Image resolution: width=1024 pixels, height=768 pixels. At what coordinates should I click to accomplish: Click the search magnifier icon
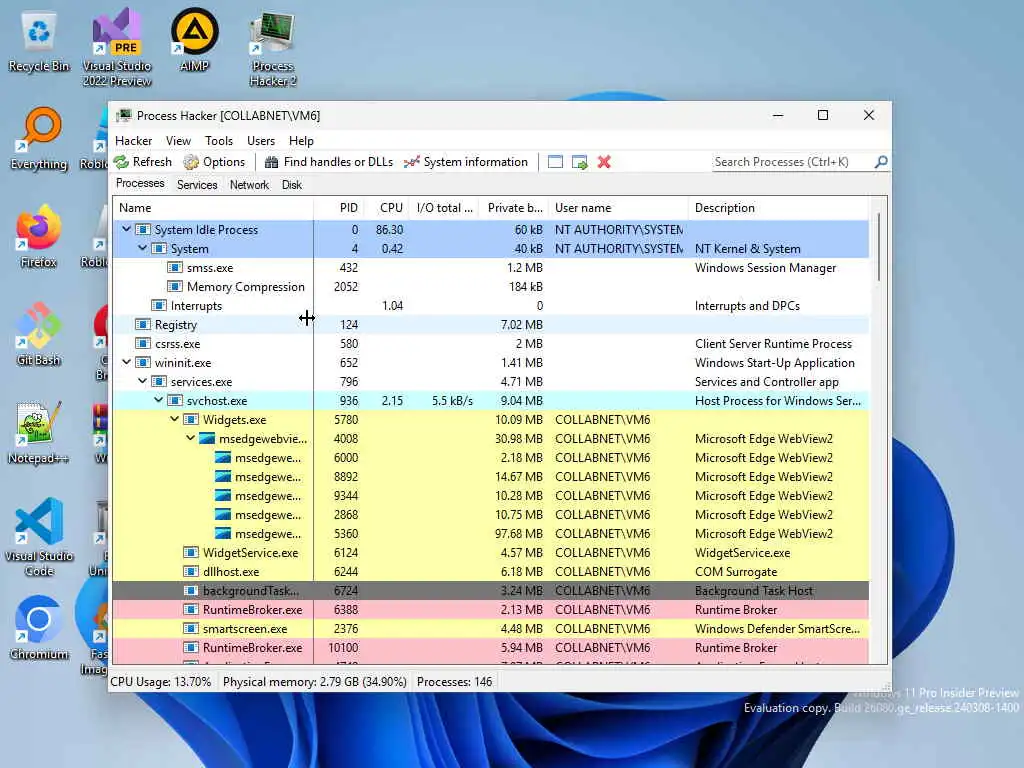click(x=881, y=161)
